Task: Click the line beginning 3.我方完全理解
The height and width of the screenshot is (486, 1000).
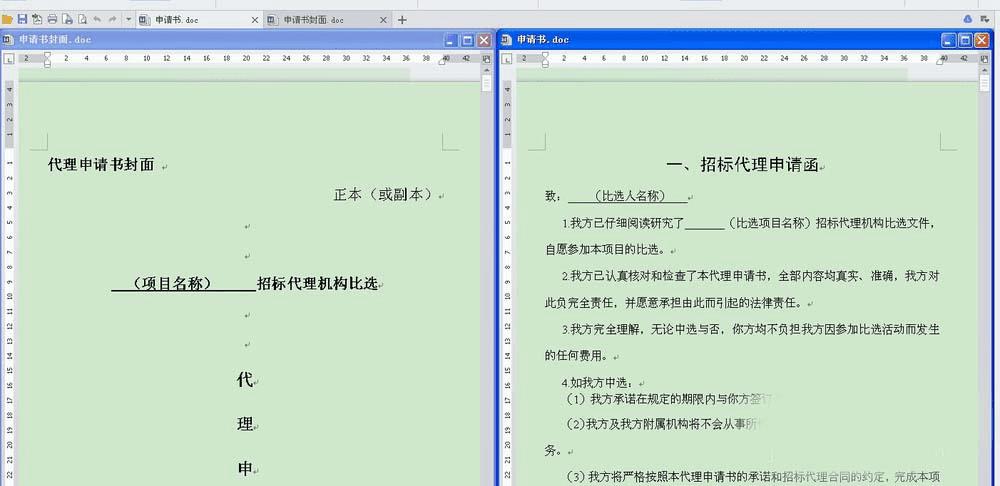Action: tap(751, 329)
